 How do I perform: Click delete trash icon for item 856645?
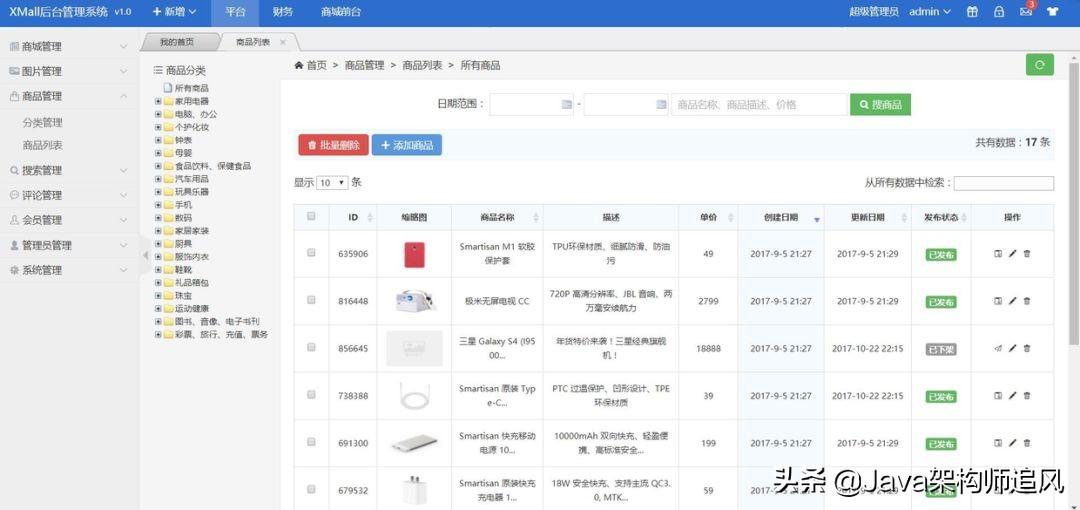(x=1027, y=349)
